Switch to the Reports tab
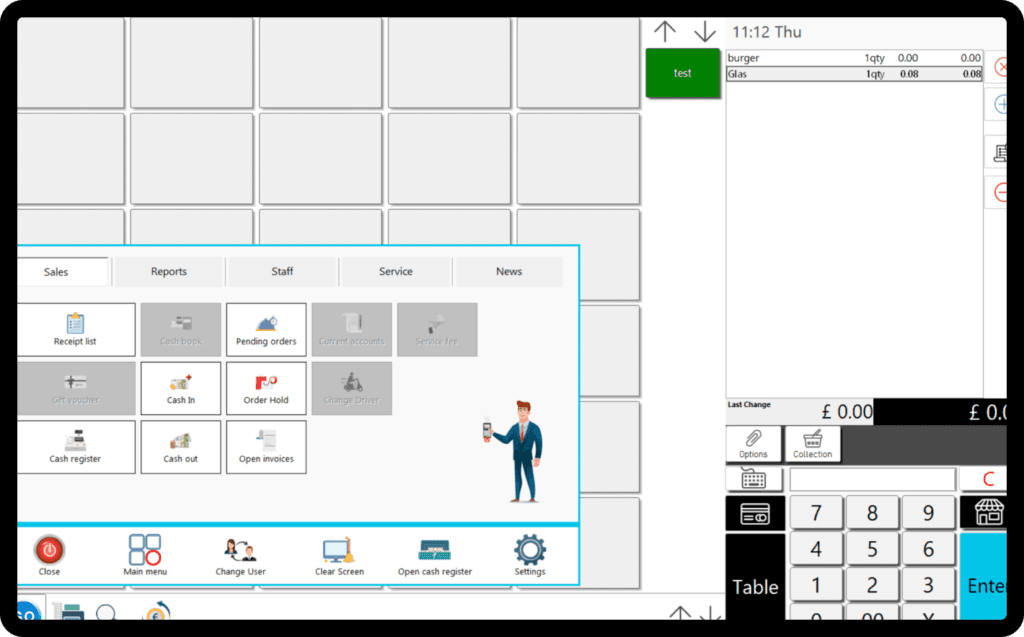This screenshot has width=1024, height=637. point(169,272)
